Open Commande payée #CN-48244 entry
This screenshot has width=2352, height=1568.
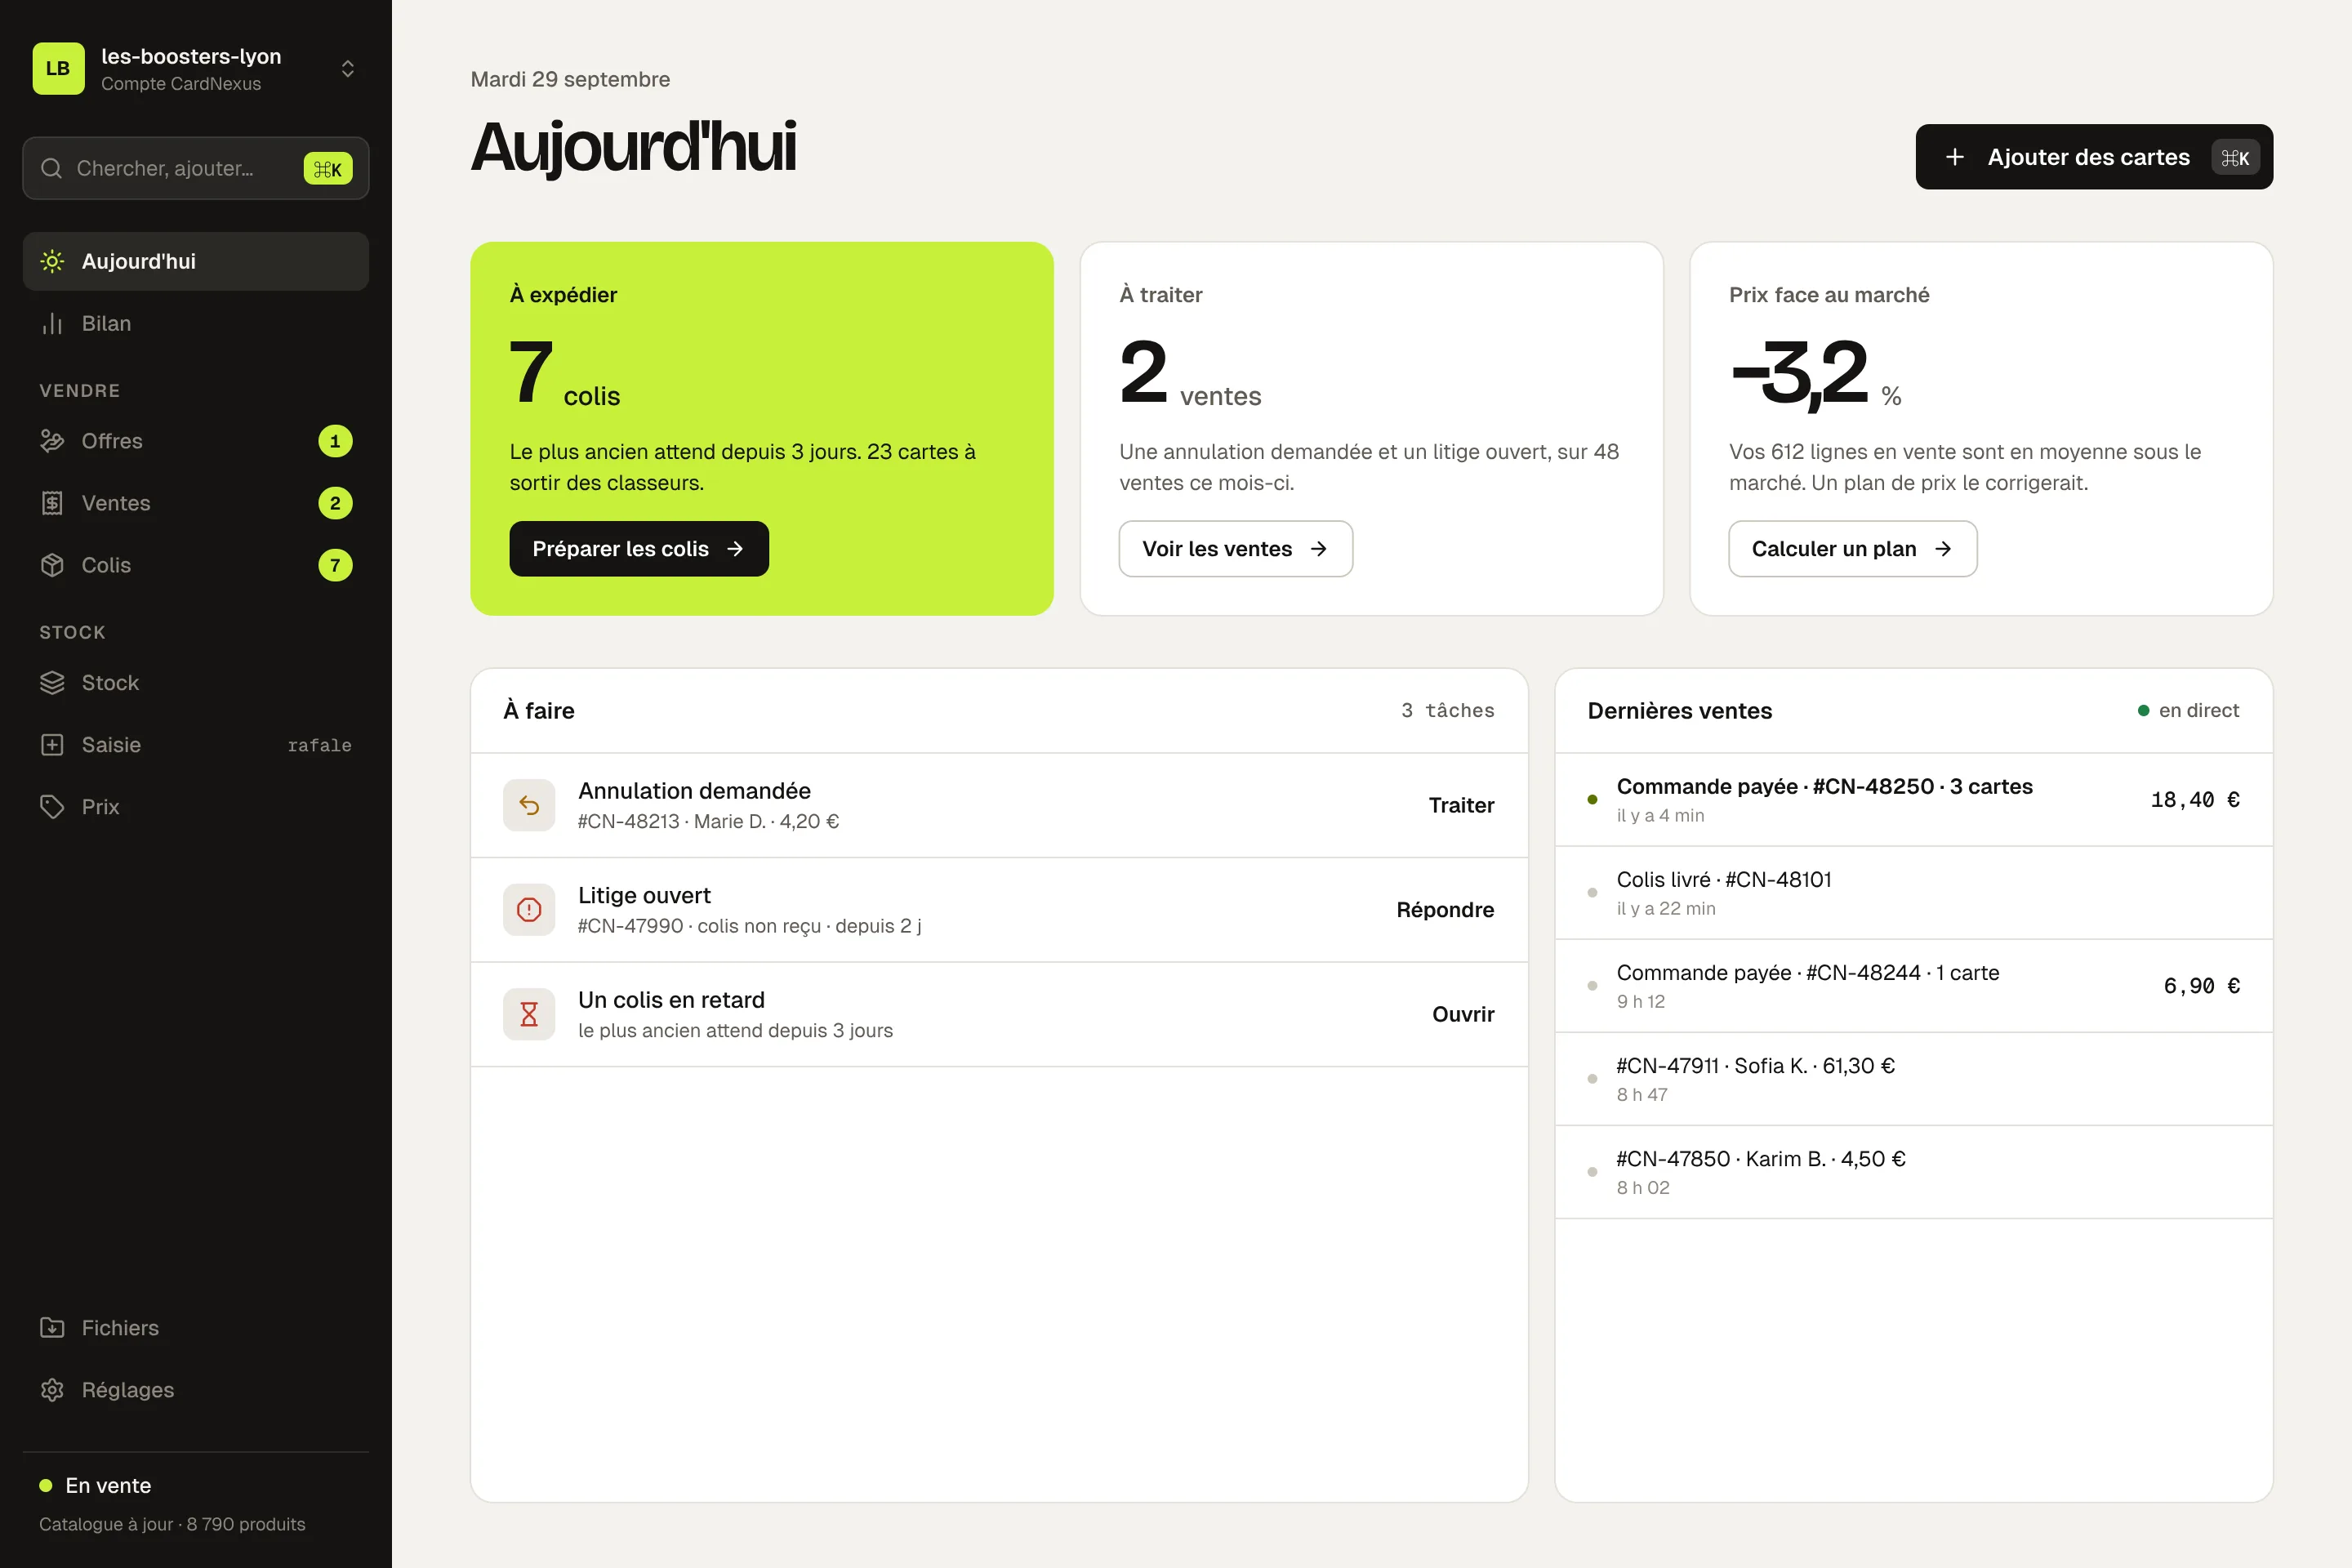pos(1914,986)
